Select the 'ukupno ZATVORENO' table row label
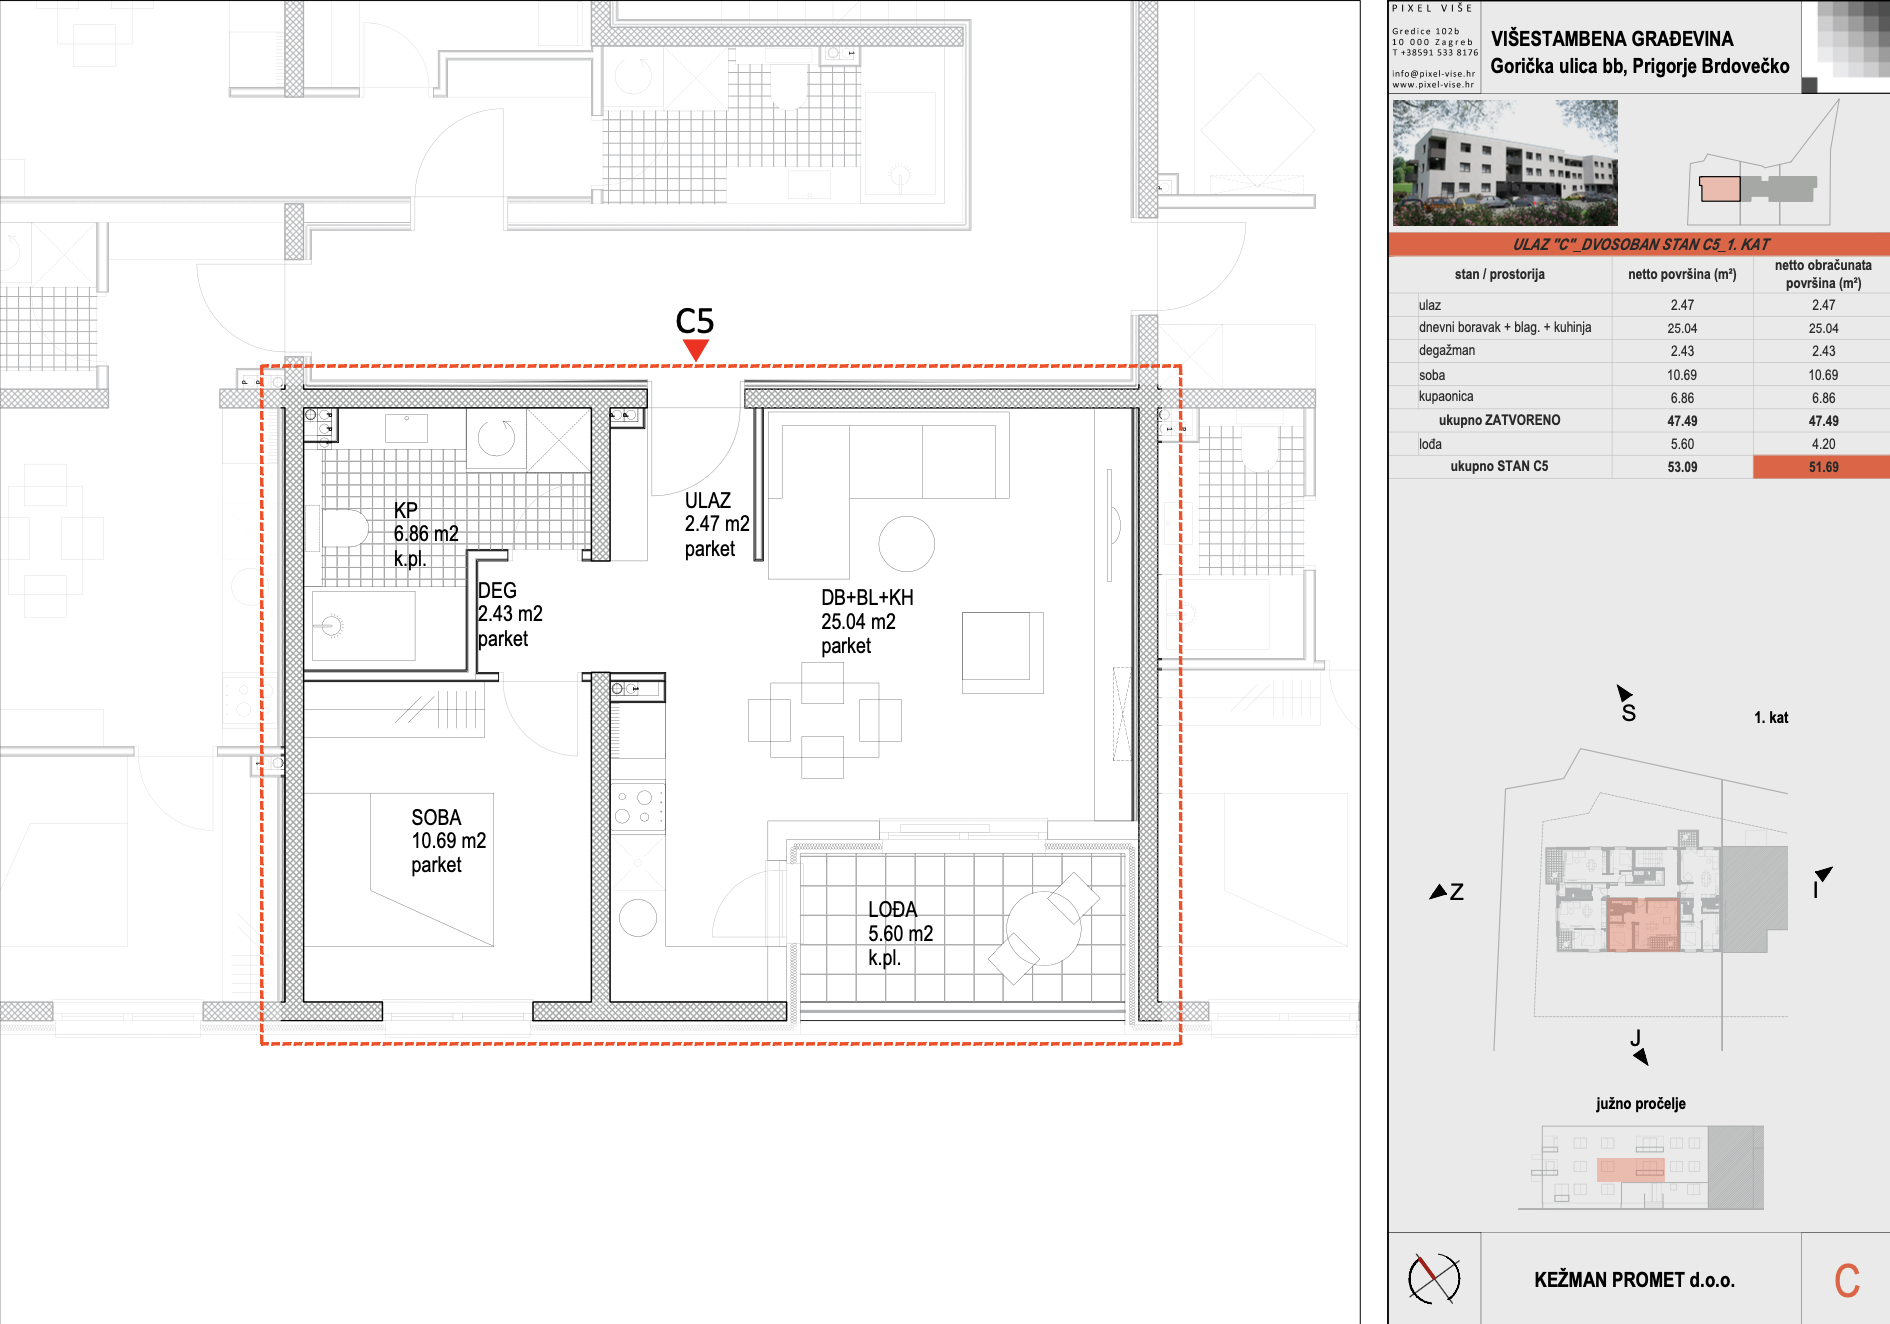The height and width of the screenshot is (1324, 1890). pyautogui.click(x=1499, y=421)
